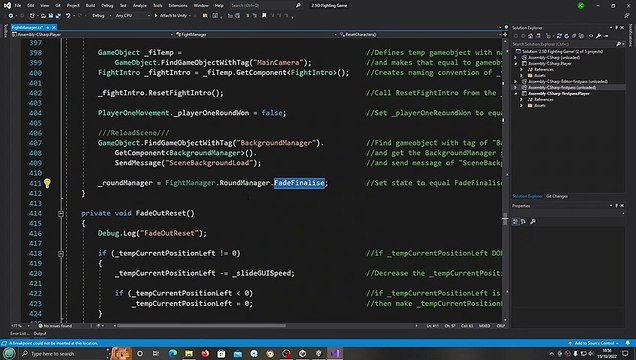Screen dimensions: 636x360
Task: Expand References under Assembly-CSharp.Player
Action: tap(522, 70)
